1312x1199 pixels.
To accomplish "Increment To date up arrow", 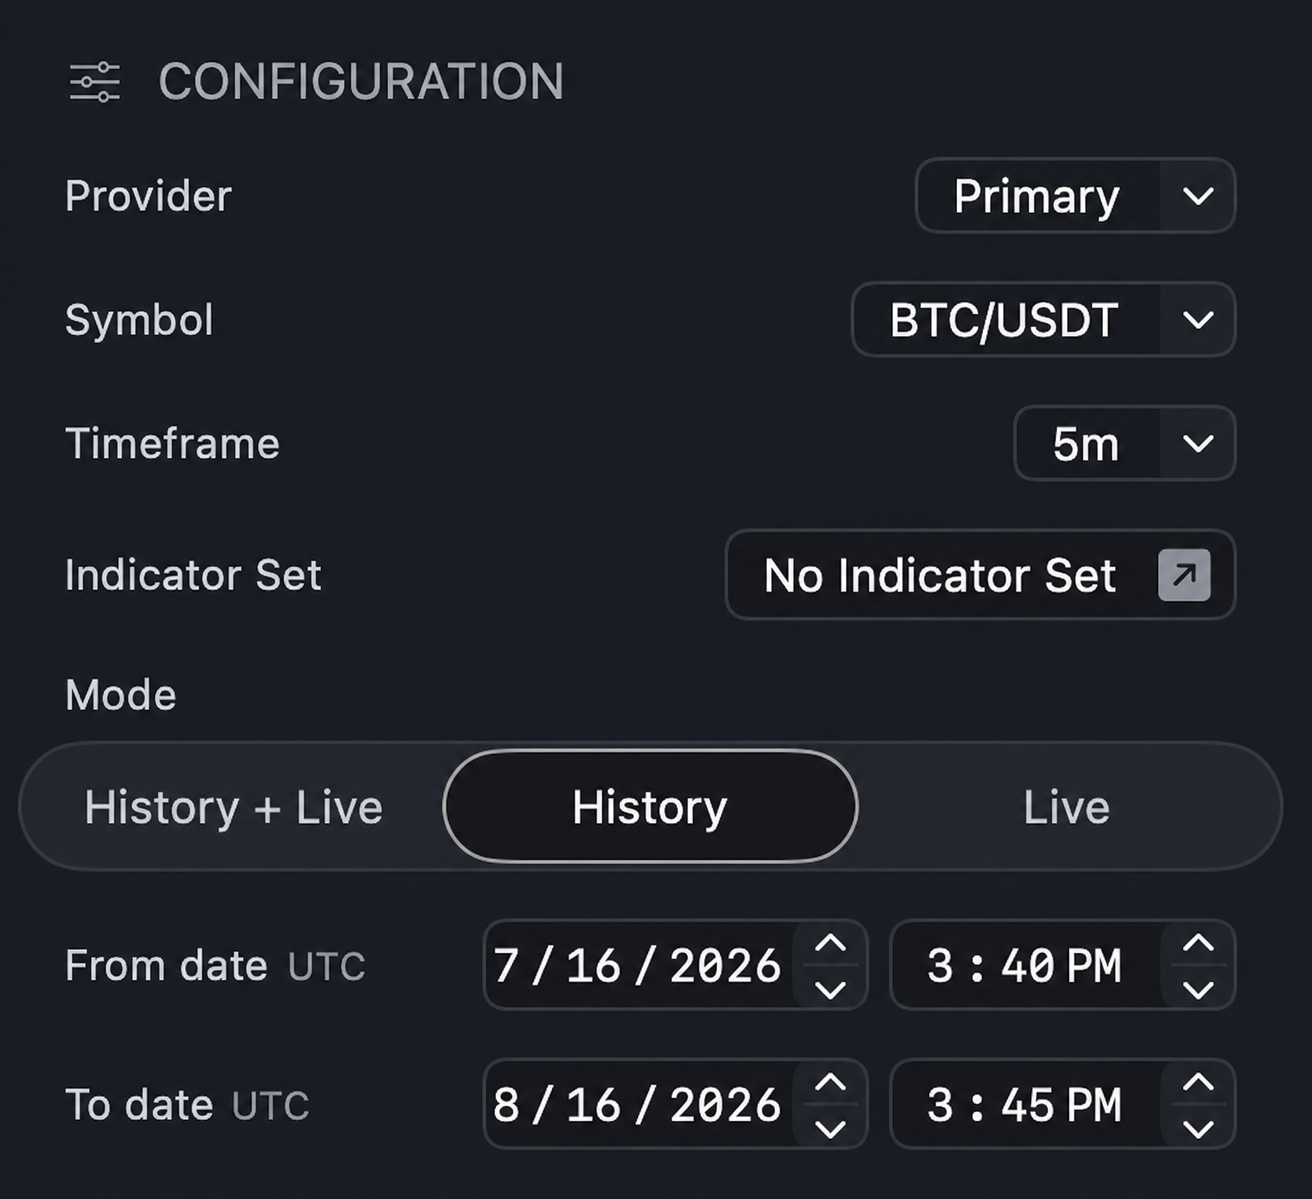I will coord(830,1083).
